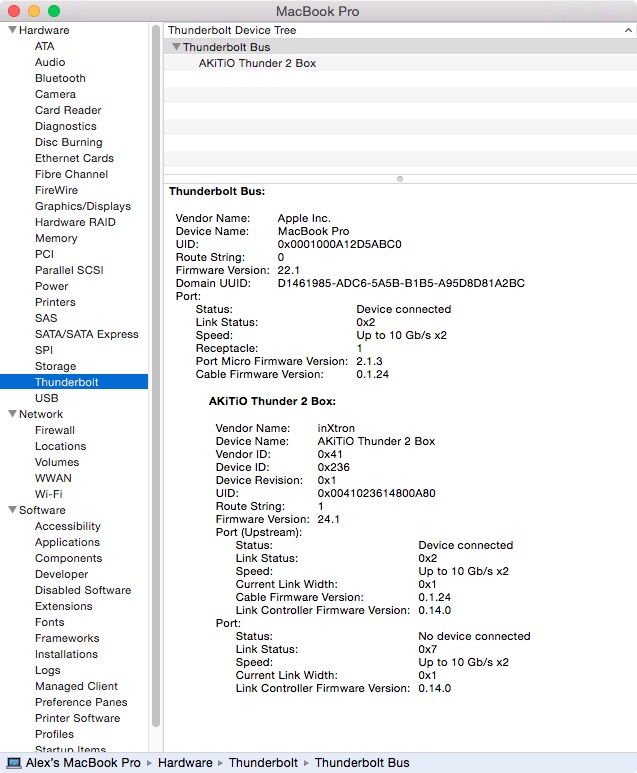The image size is (637, 773).
Task: Select Installations under Software
Action: [x=66, y=654]
